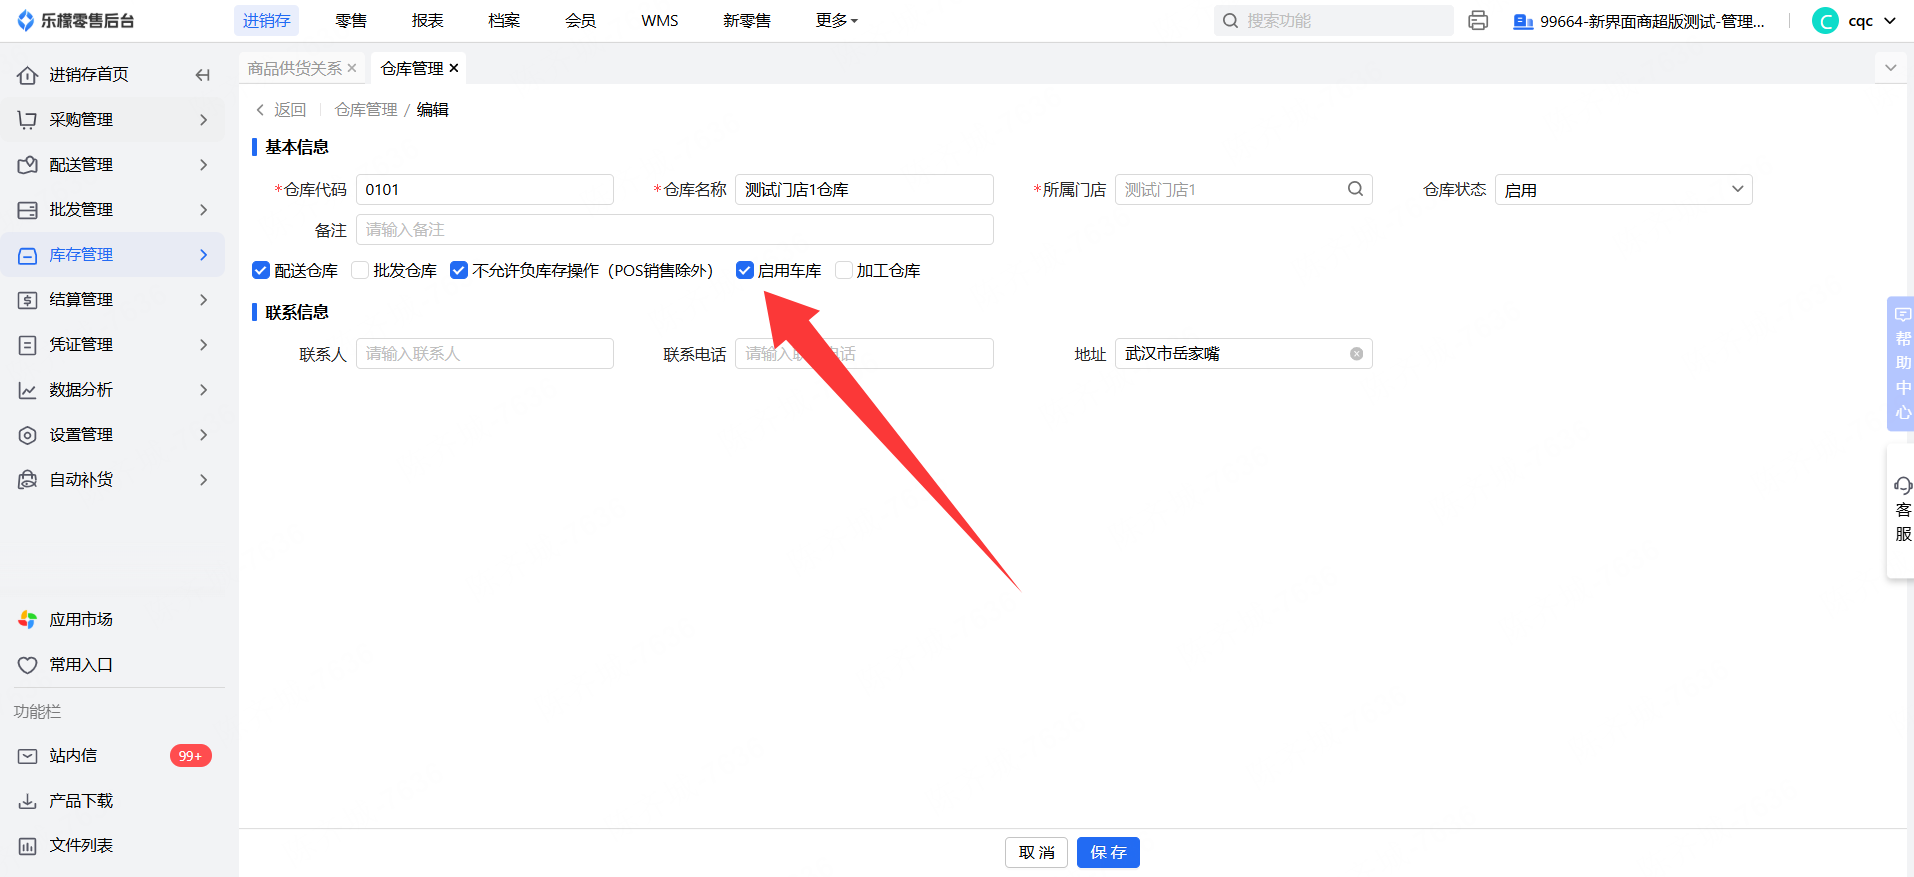Expand 凭证管理 submenu chevron
Viewport: 1914px width, 877px height.
point(204,345)
